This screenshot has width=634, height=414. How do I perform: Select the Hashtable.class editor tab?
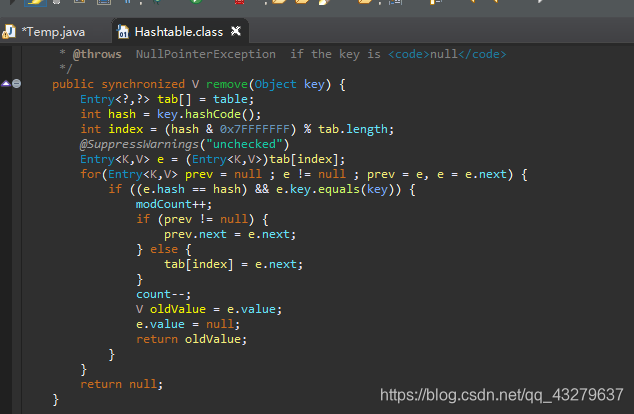(179, 32)
